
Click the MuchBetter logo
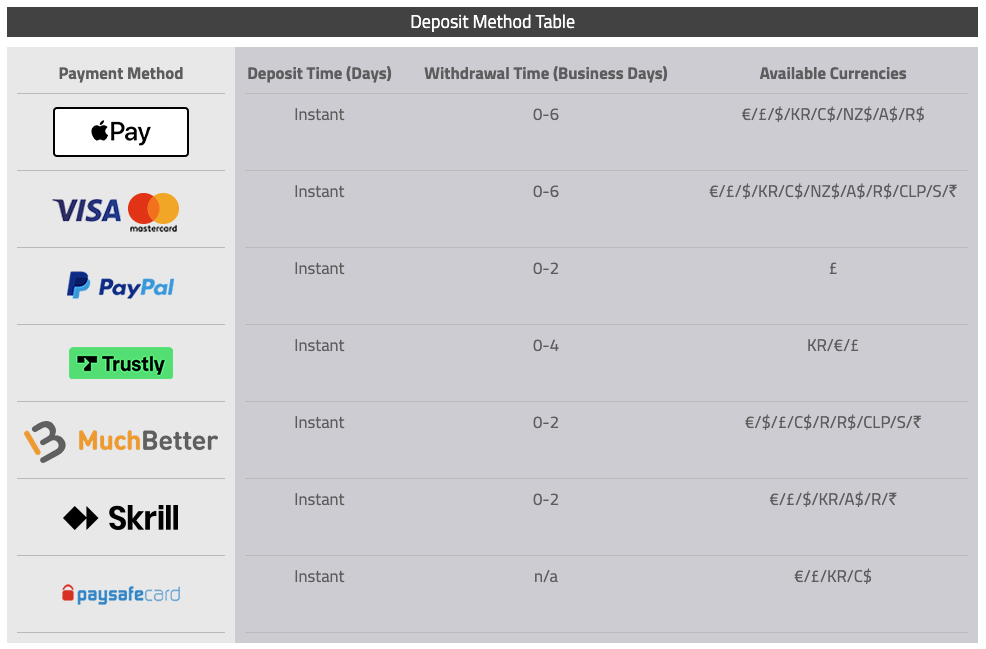click(121, 441)
